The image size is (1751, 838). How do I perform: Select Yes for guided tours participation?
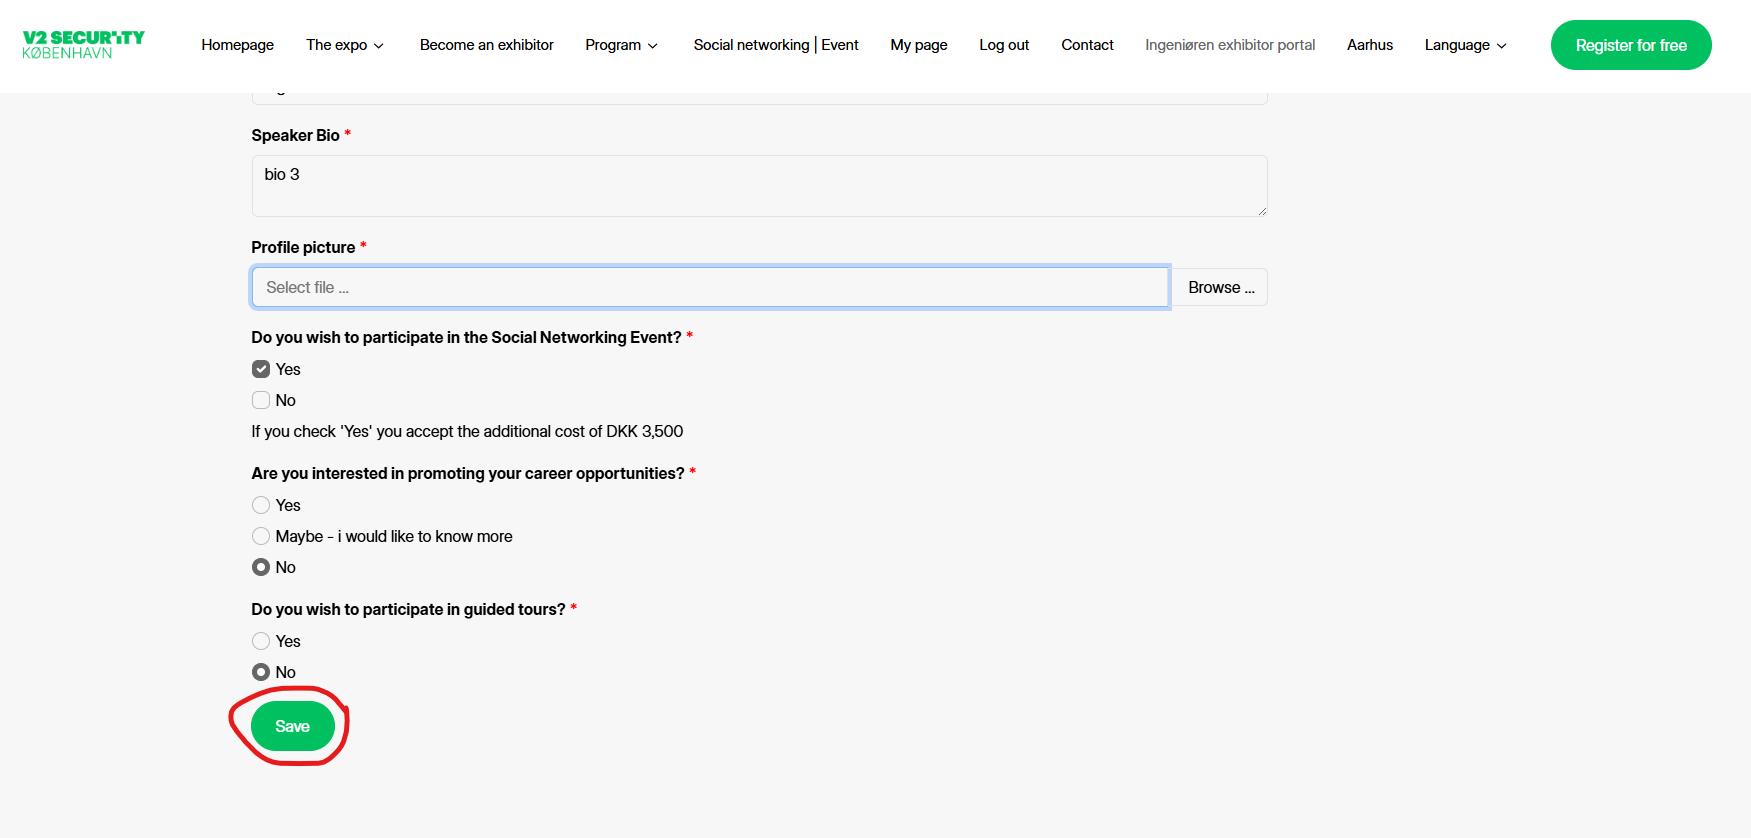(261, 641)
